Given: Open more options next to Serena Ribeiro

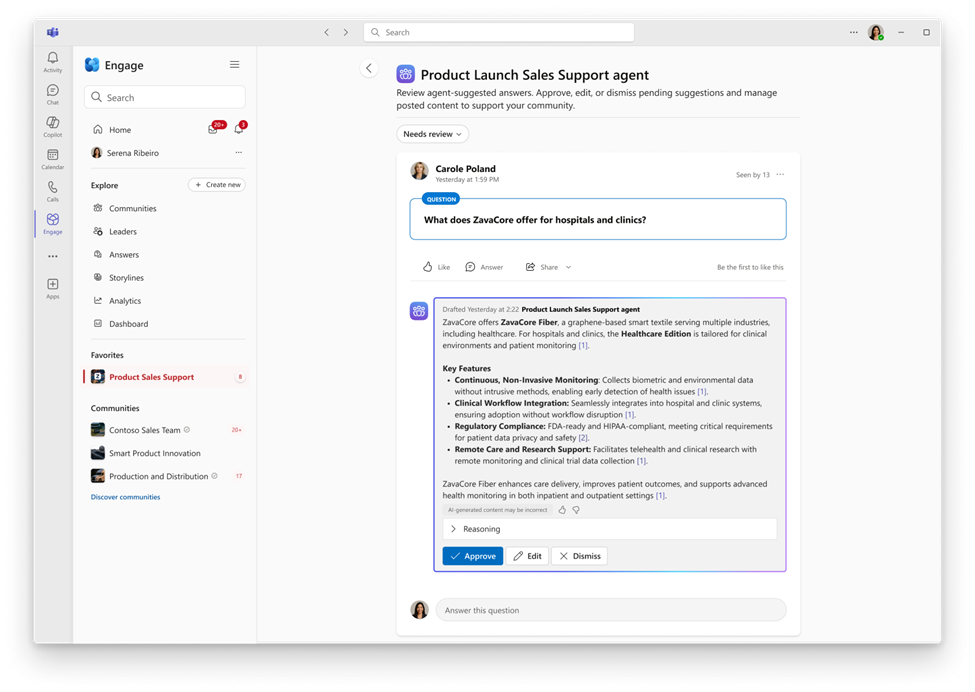Looking at the screenshot, I should 238,152.
